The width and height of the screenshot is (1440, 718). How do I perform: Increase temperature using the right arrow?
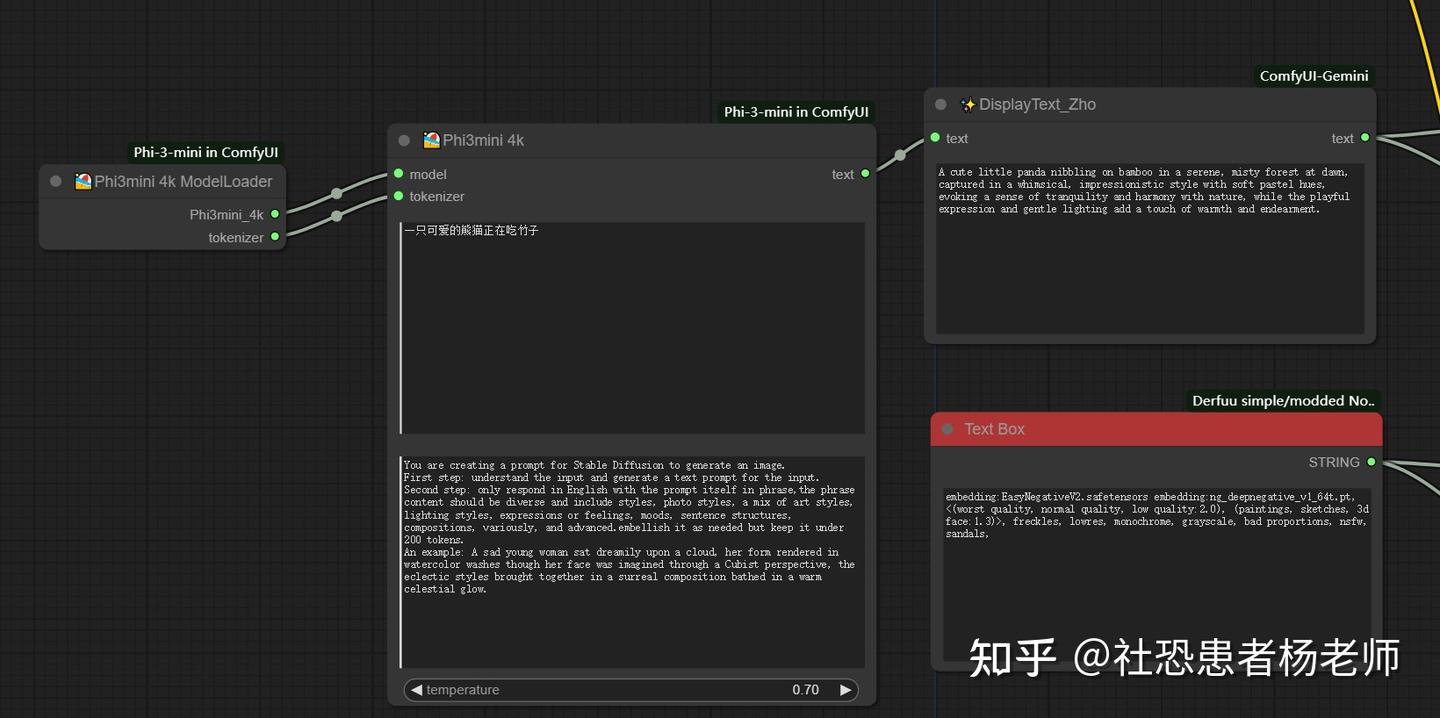click(845, 689)
